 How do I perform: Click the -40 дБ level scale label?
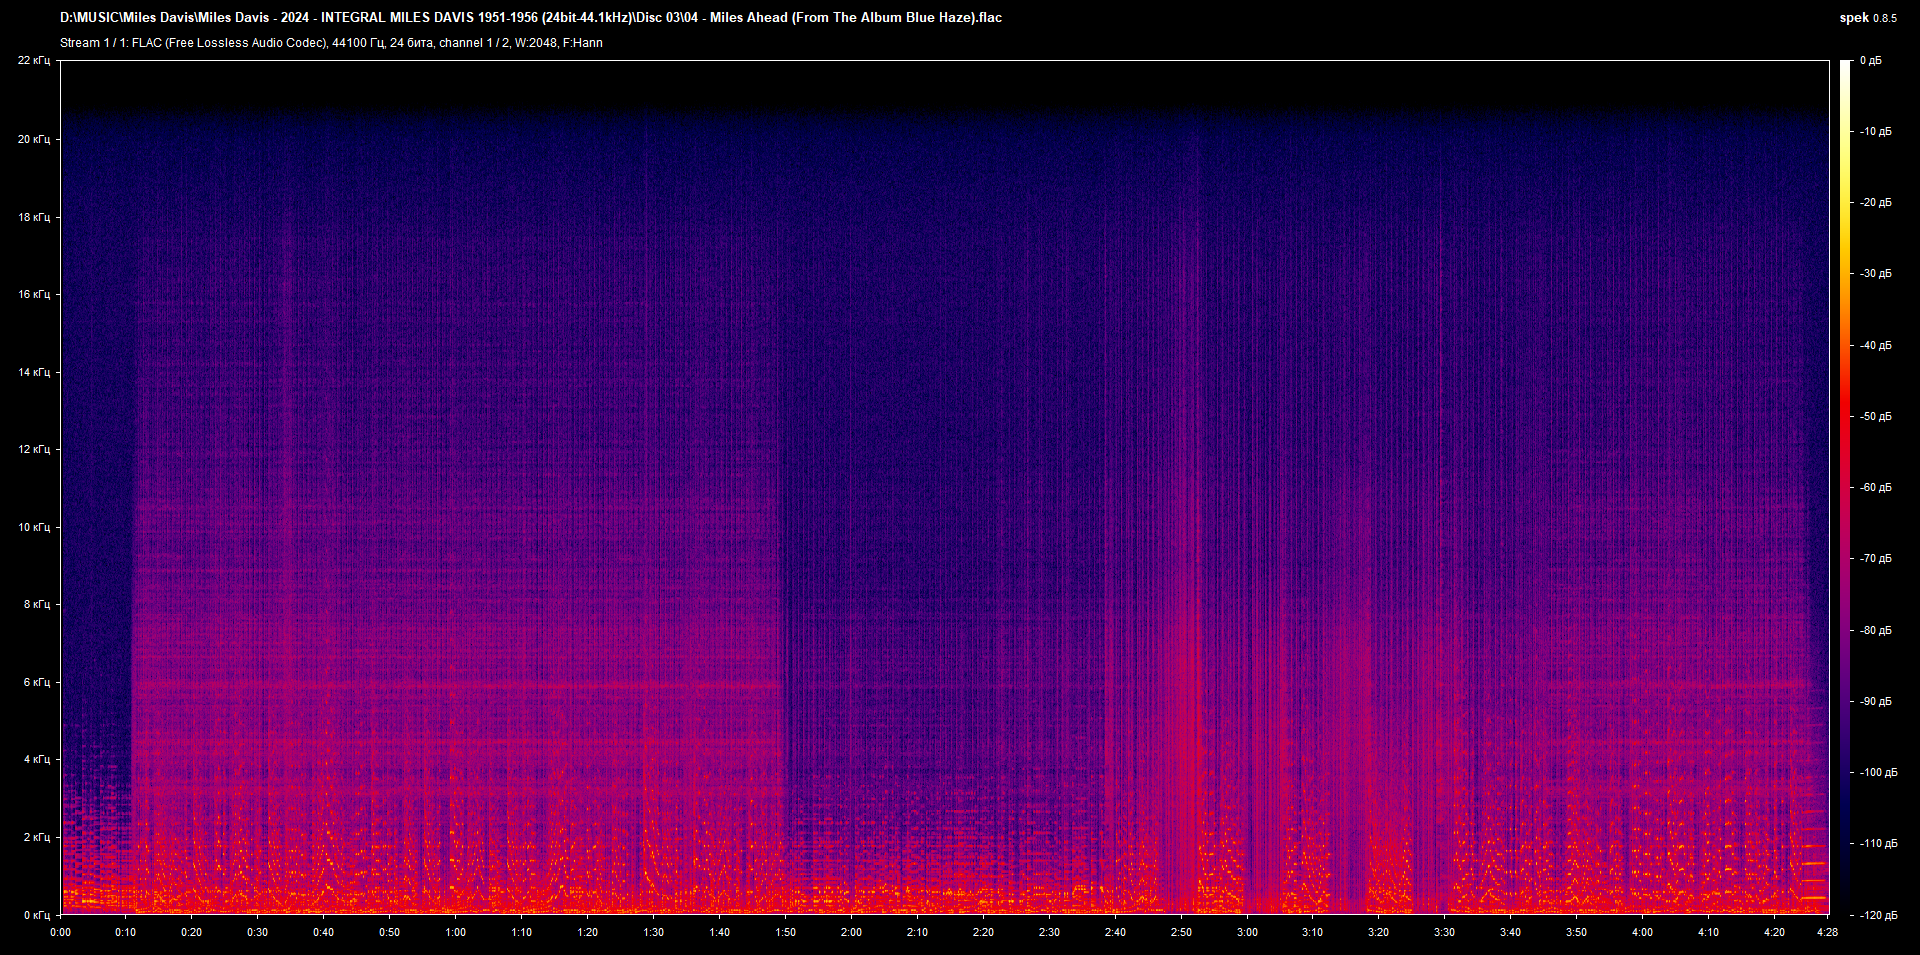coord(1876,346)
